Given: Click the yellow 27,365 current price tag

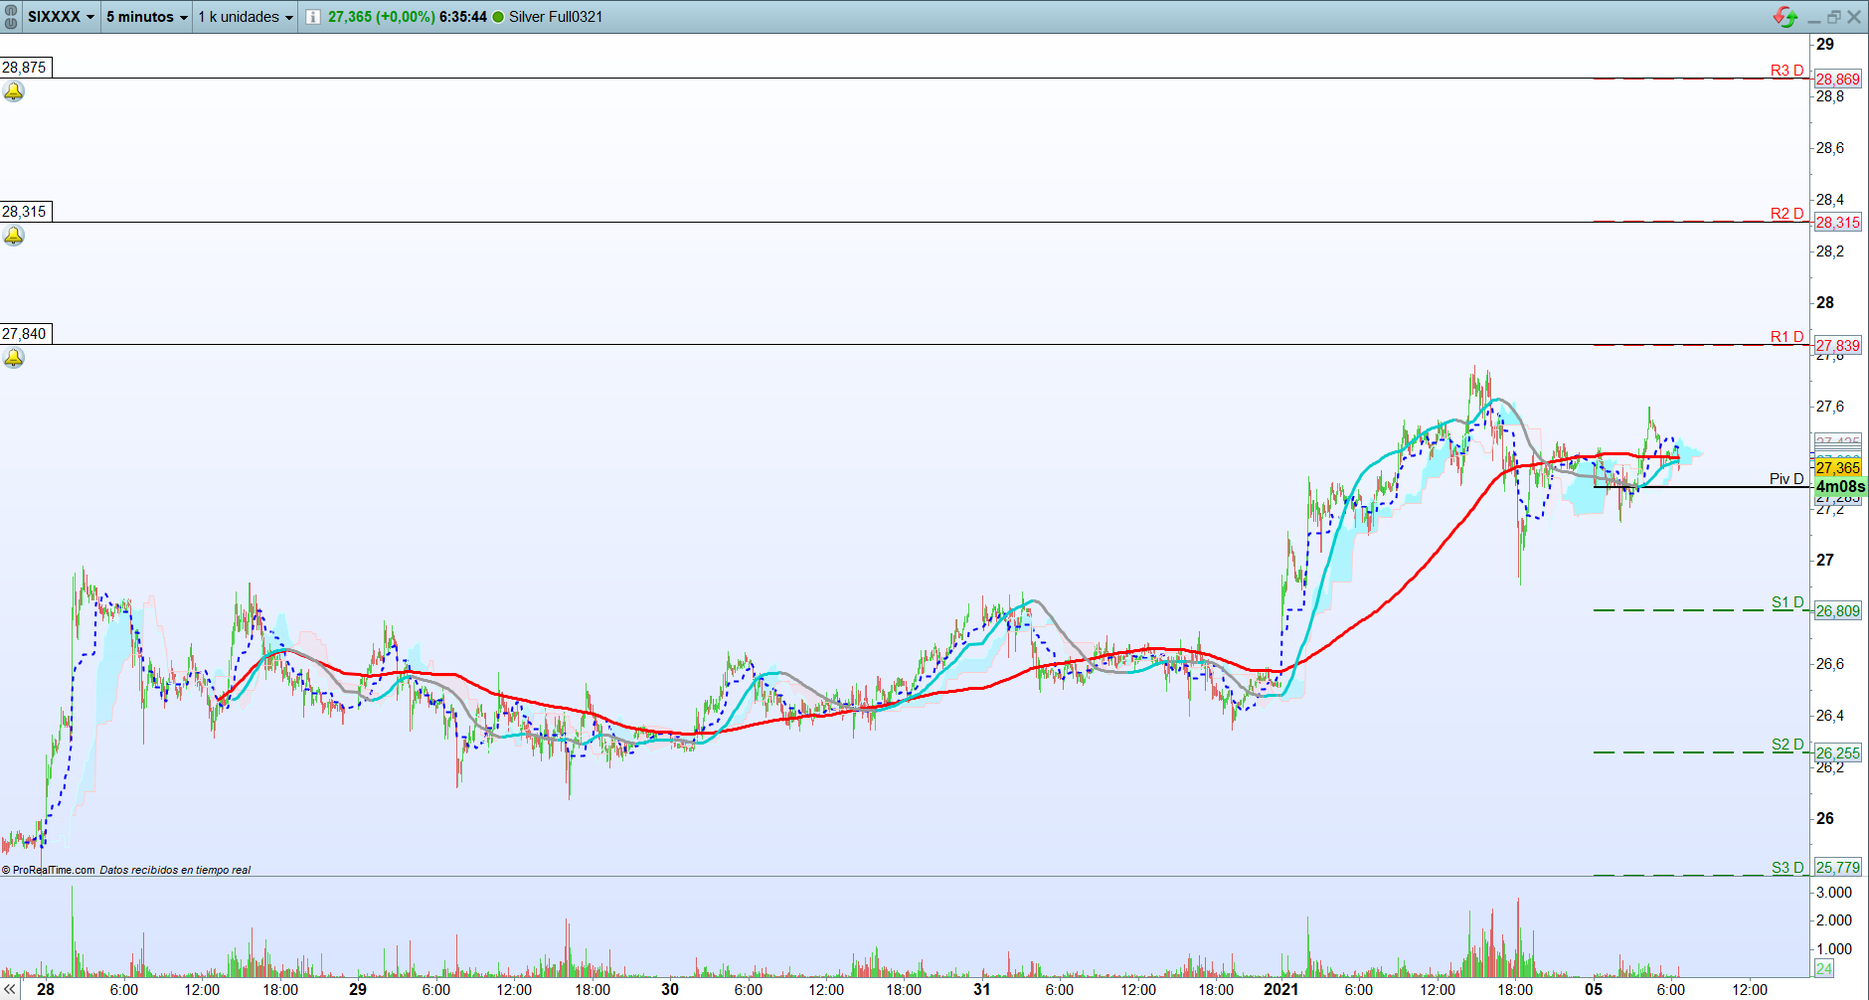Looking at the screenshot, I should point(1838,468).
